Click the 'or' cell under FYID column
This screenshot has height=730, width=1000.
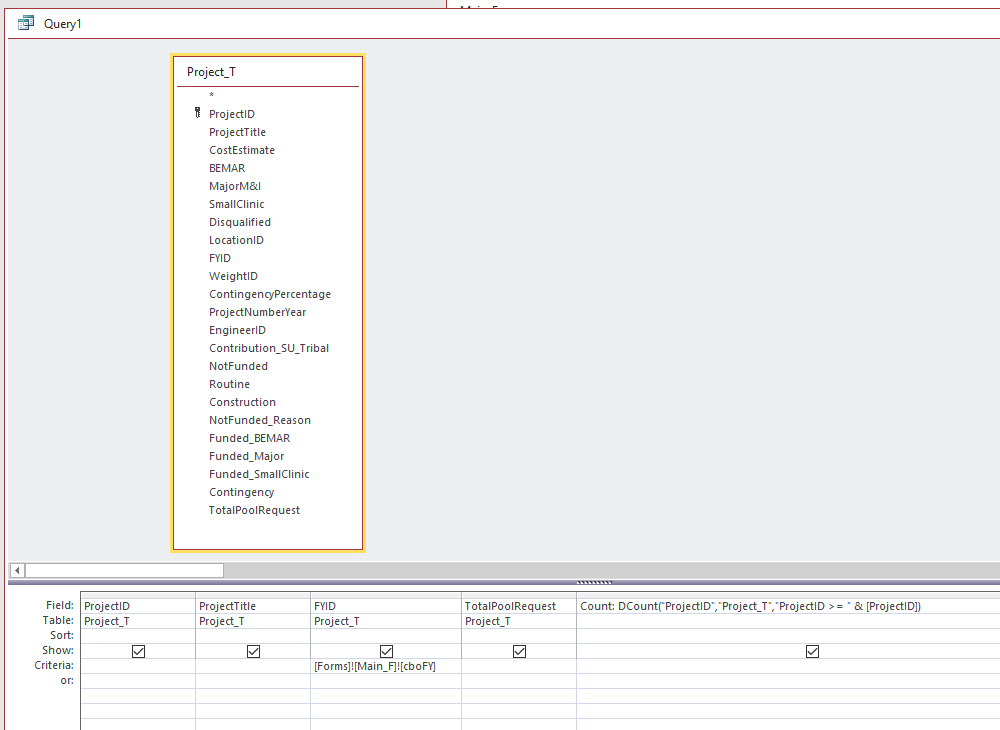pos(386,681)
